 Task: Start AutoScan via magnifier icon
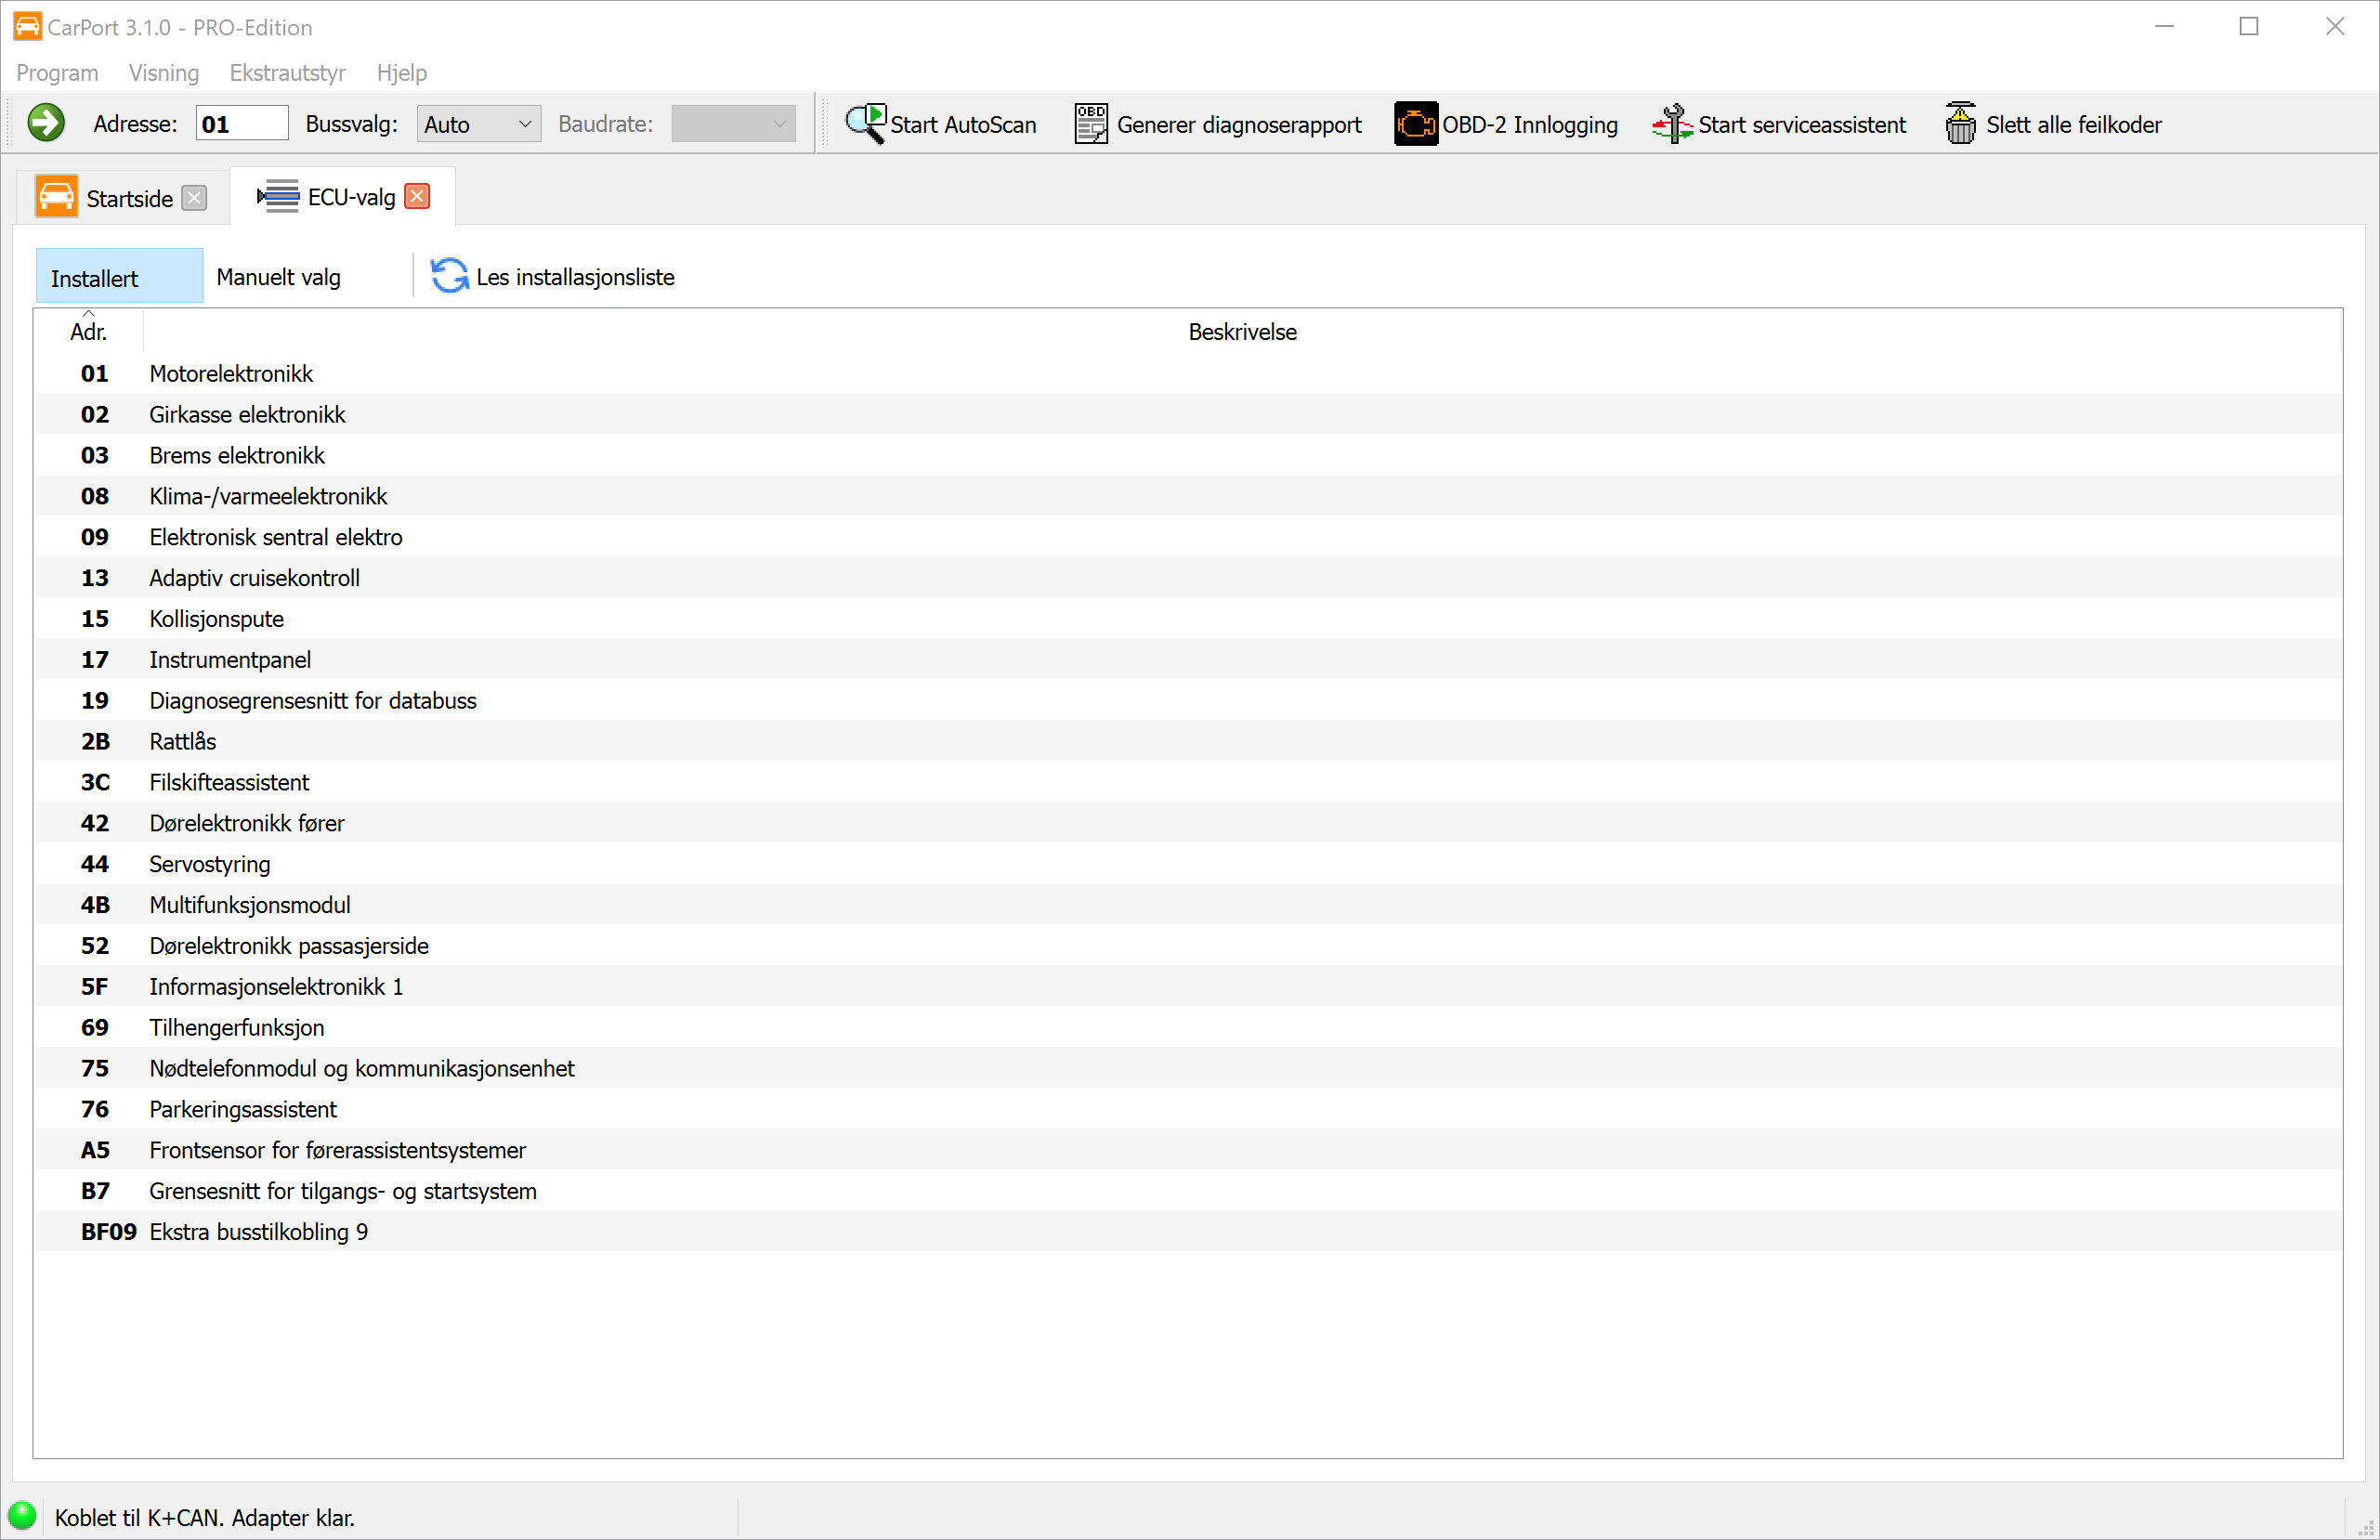point(865,123)
